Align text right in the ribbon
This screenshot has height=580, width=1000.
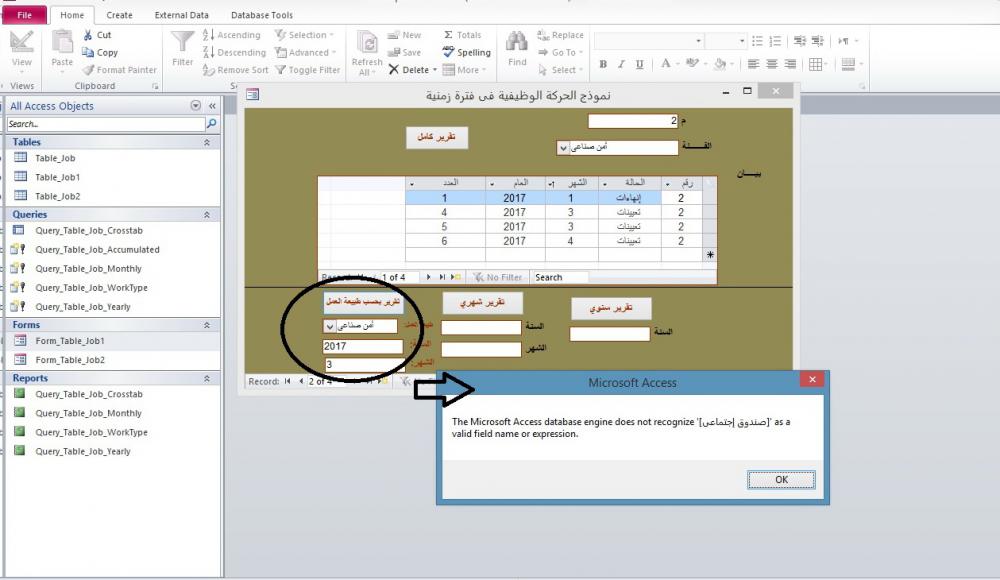pyautogui.click(x=790, y=64)
